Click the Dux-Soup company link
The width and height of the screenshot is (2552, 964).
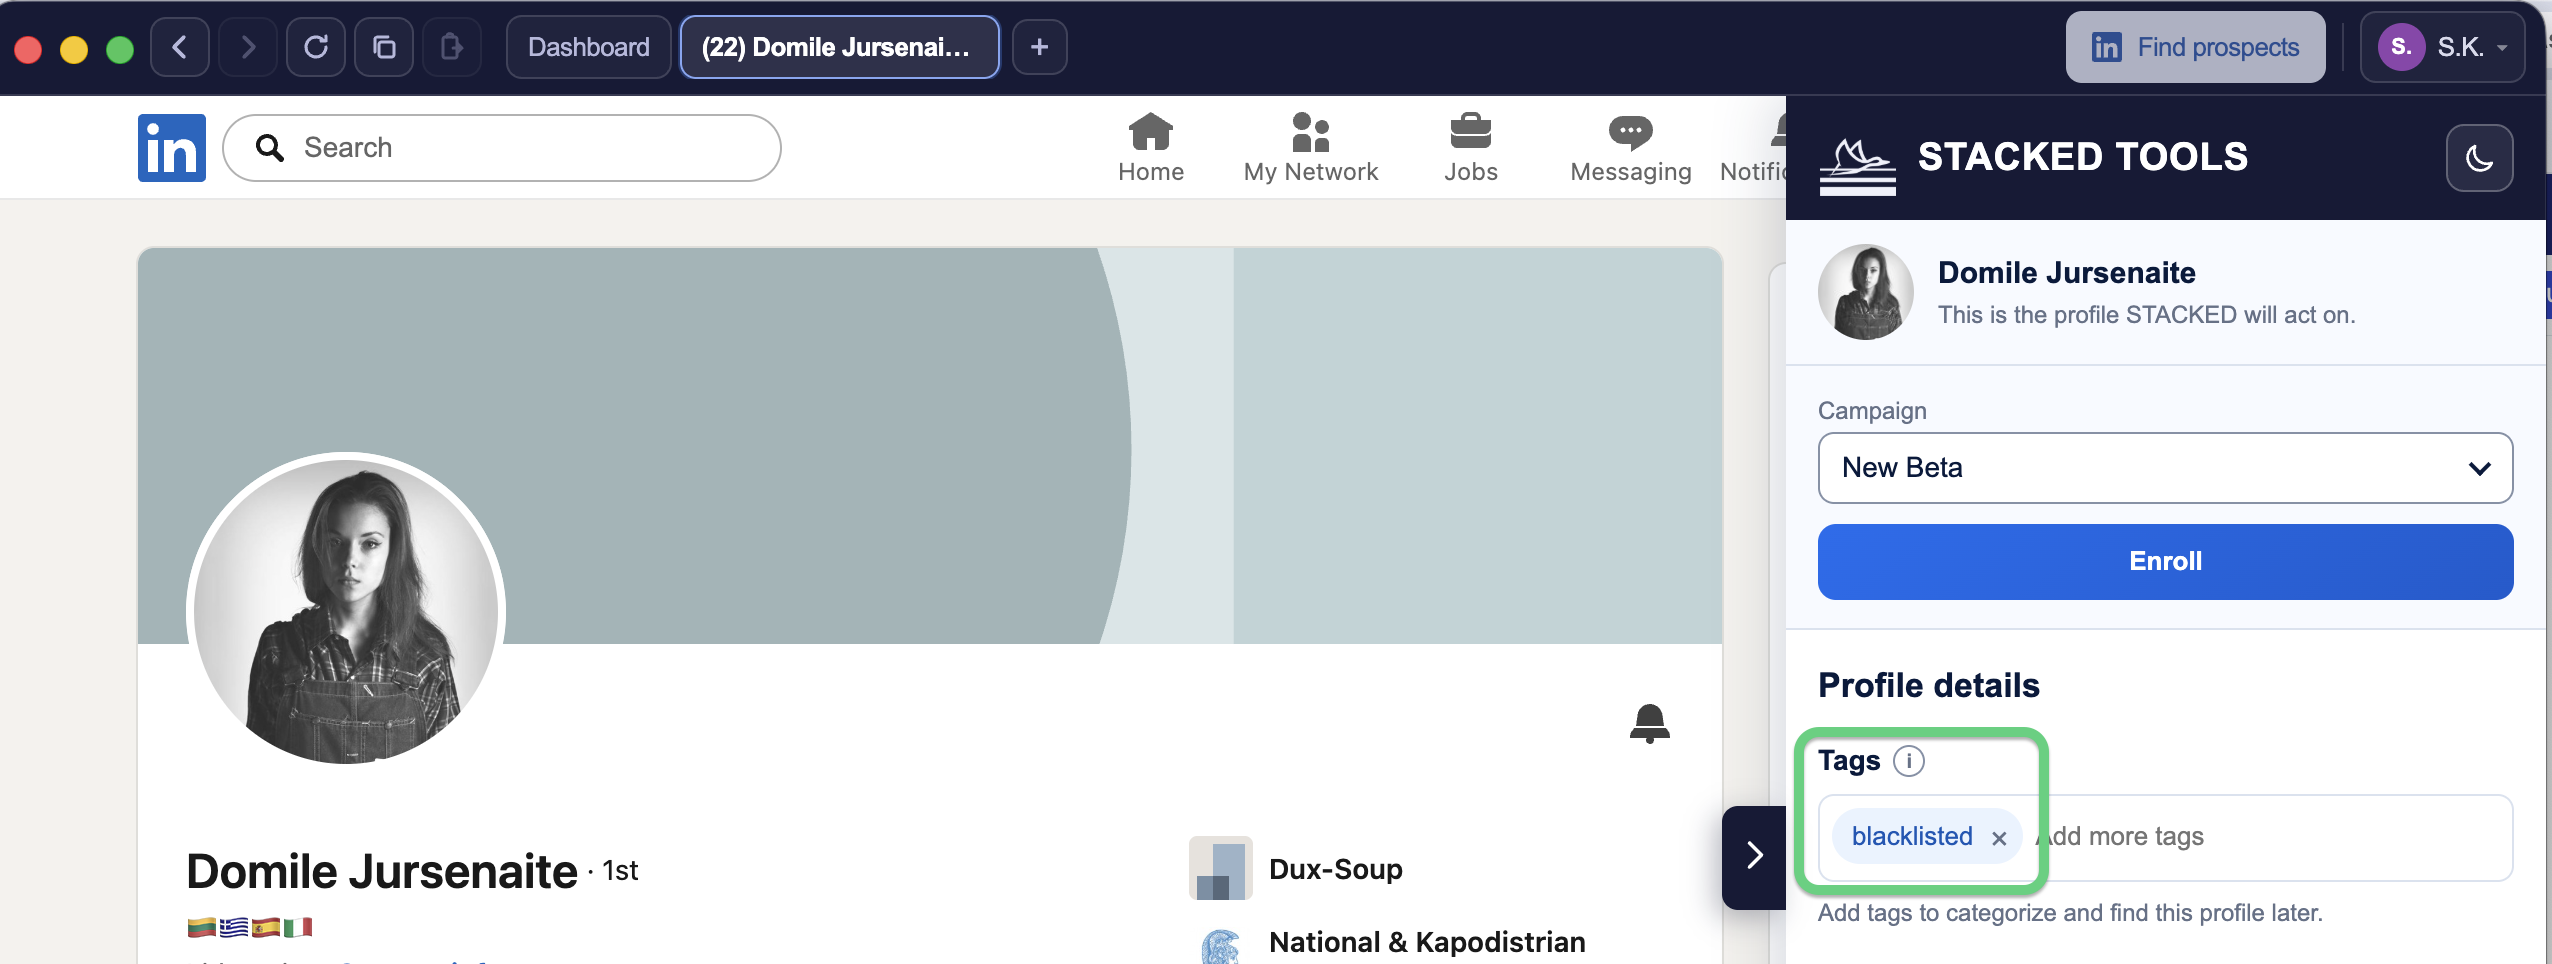[x=1336, y=869]
